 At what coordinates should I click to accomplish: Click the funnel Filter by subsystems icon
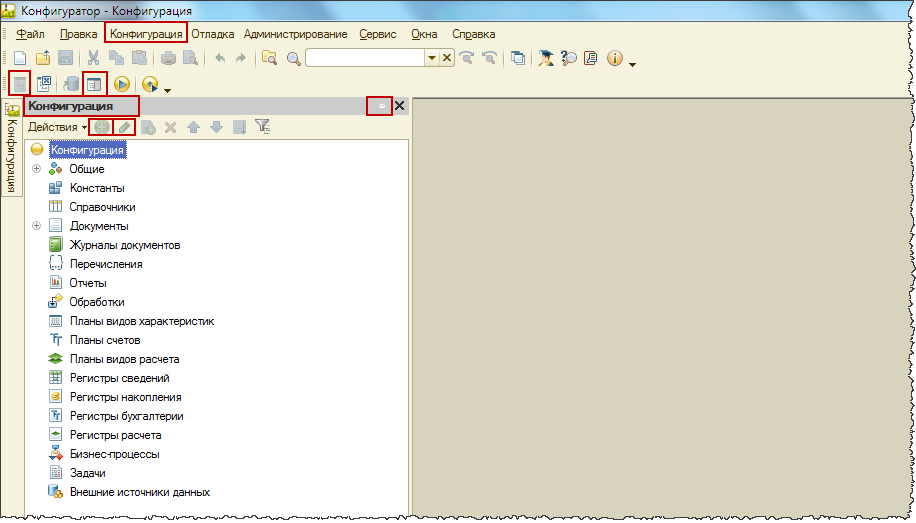[x=263, y=126]
